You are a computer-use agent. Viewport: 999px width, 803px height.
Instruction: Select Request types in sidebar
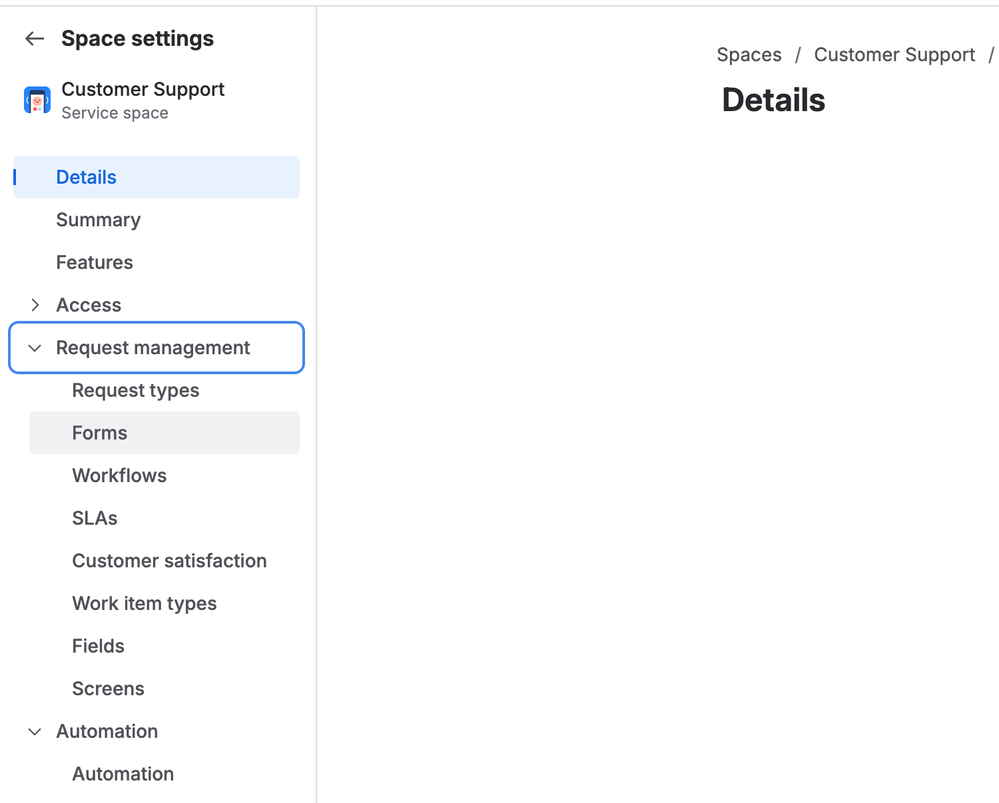coord(135,391)
